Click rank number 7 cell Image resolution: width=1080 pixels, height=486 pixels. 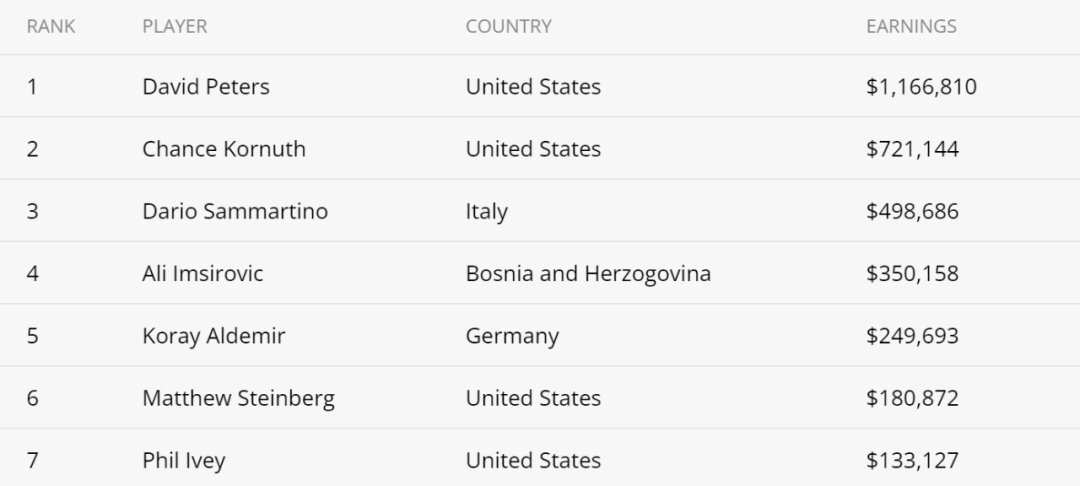pyautogui.click(x=32, y=461)
